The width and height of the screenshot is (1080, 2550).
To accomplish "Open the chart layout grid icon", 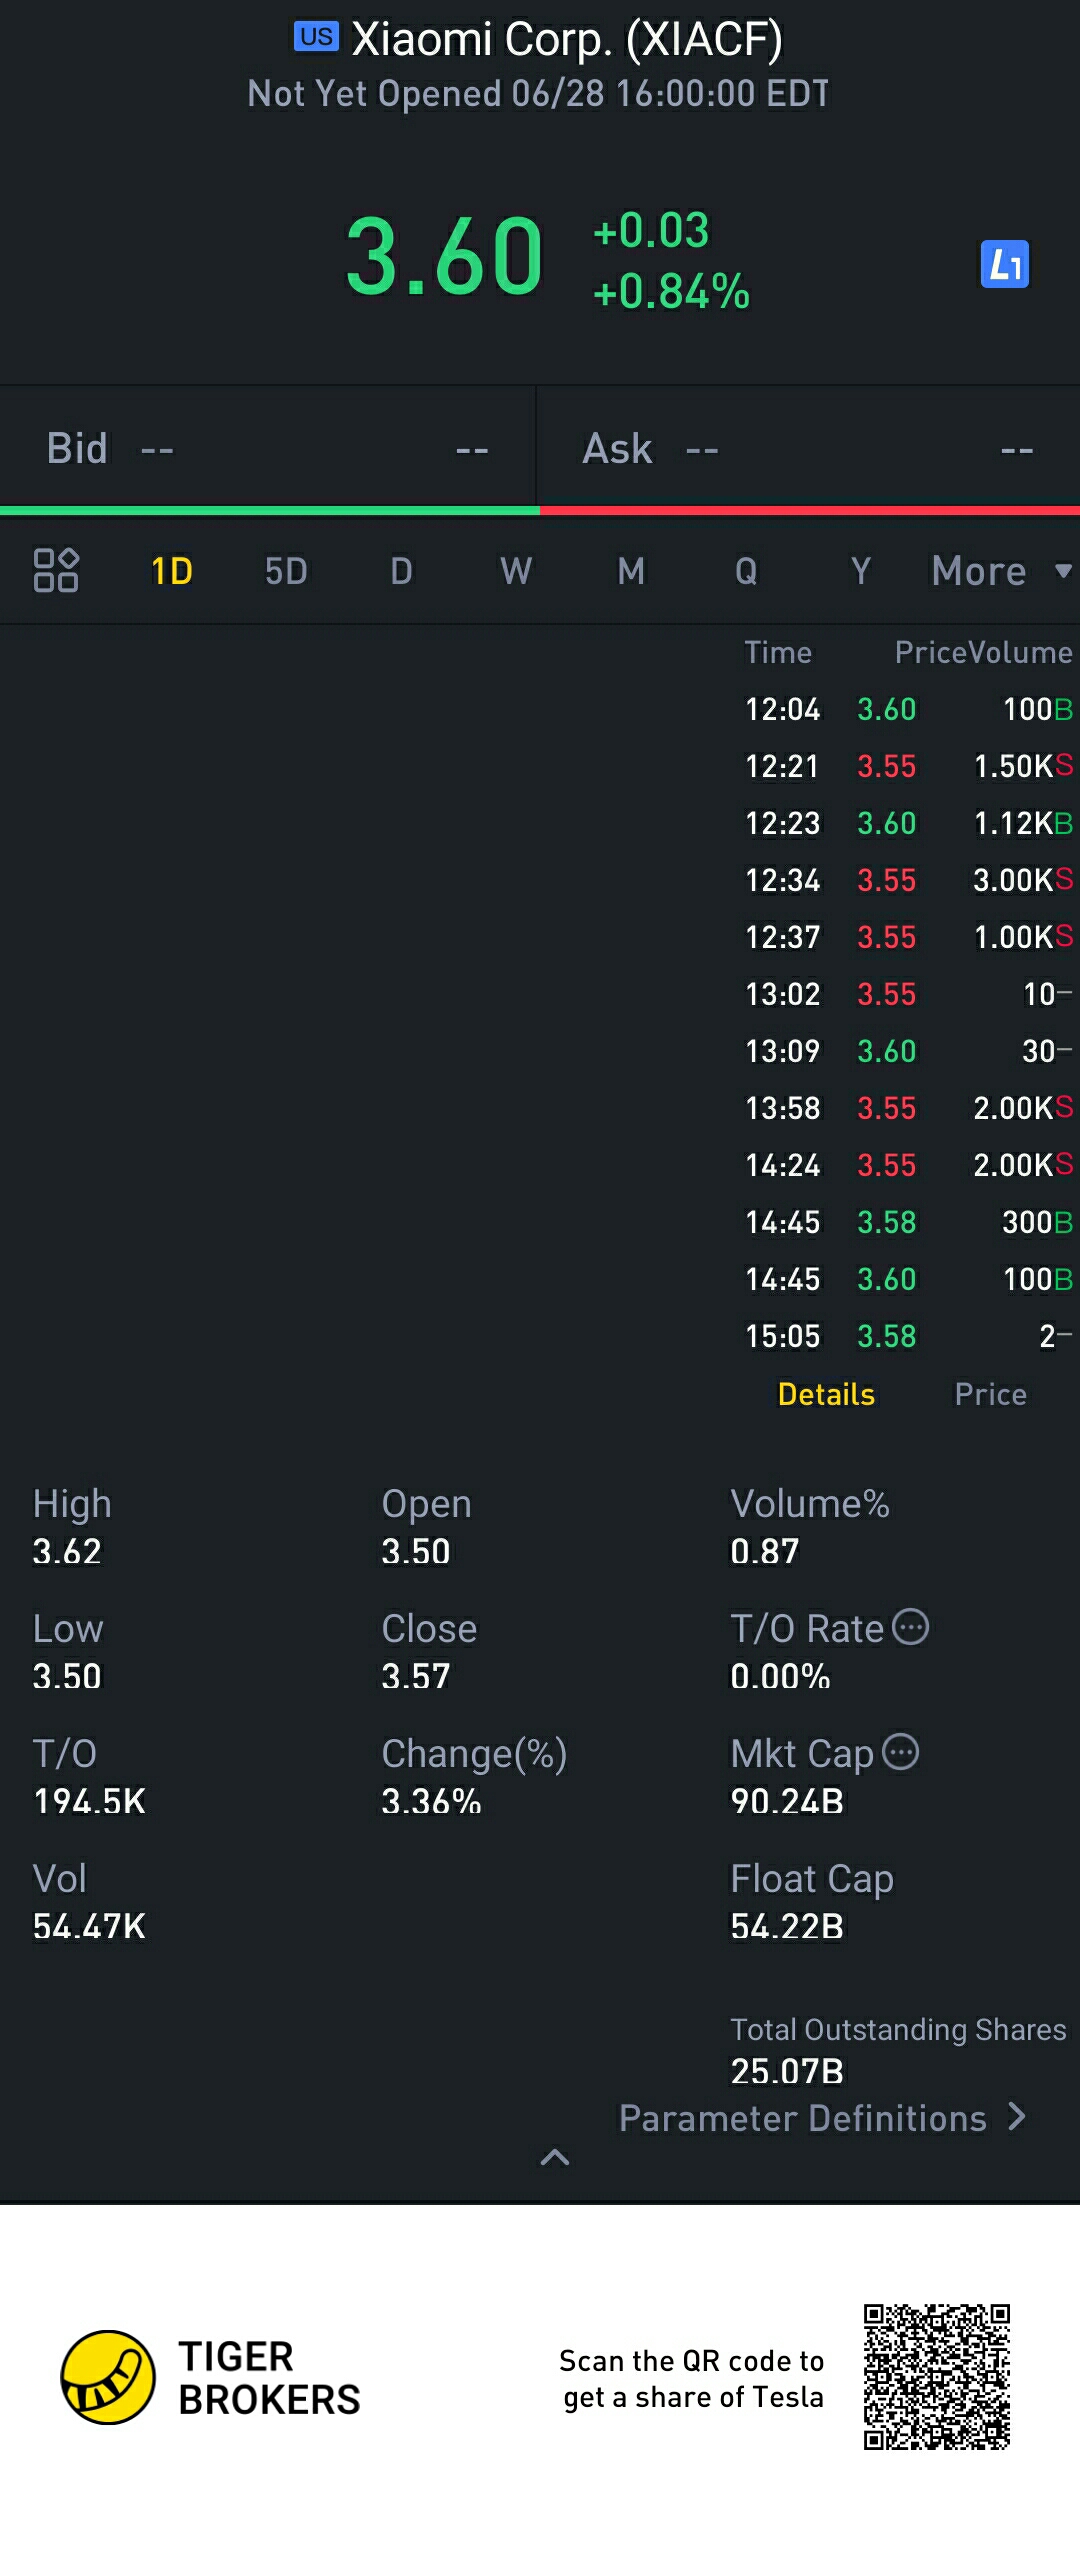I will (56, 570).
